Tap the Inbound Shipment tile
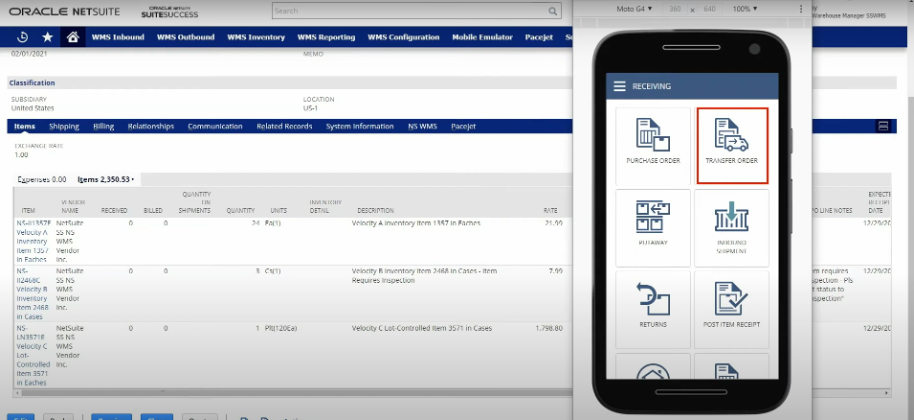The width and height of the screenshot is (914, 420). [x=732, y=228]
